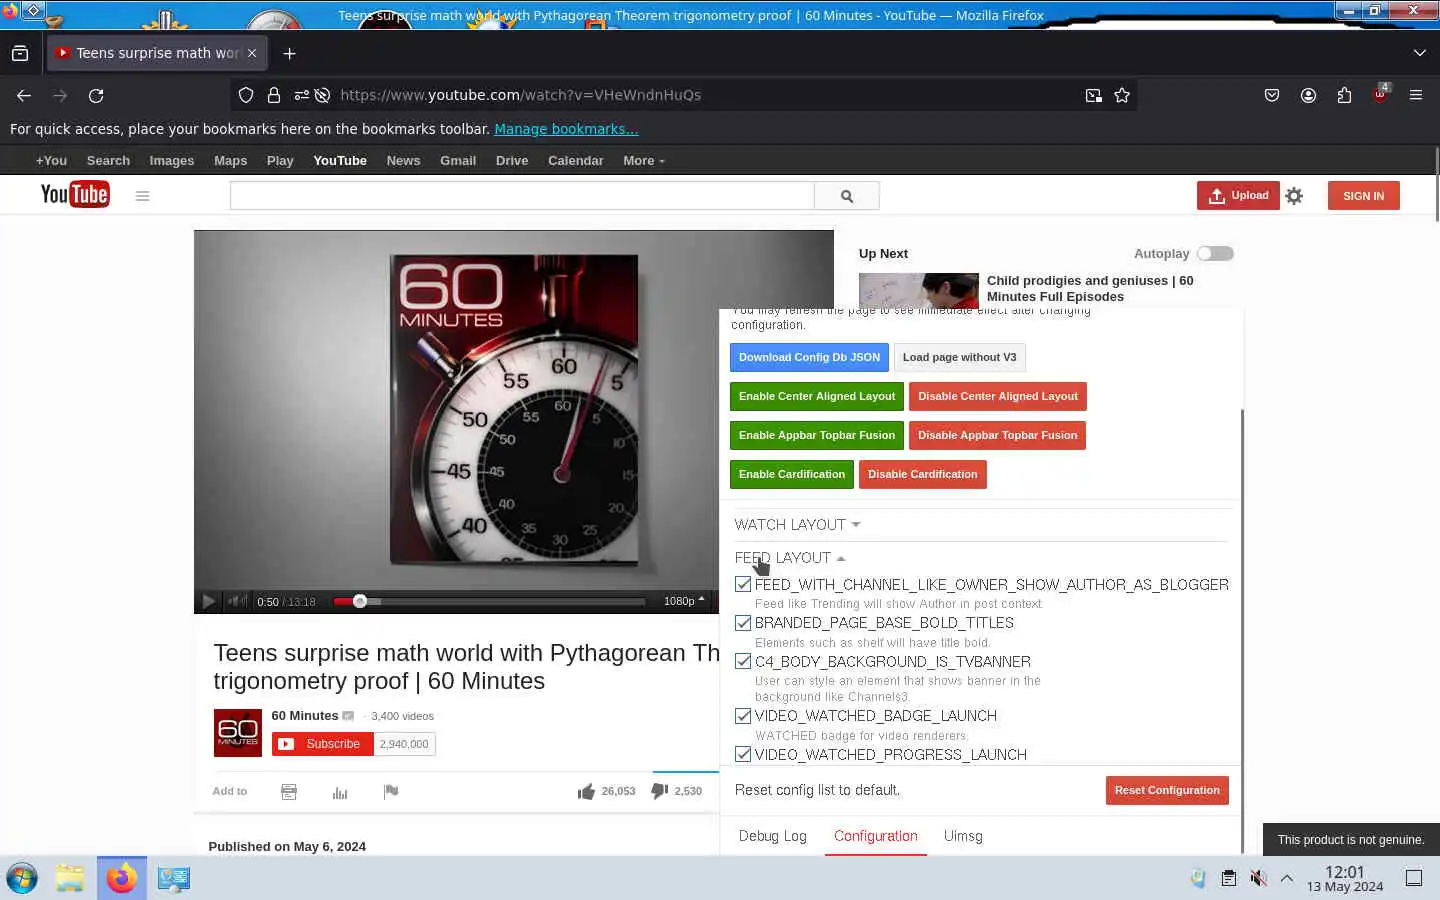This screenshot has height=900, width=1440.
Task: List all tabs dropdown arrow
Action: pos(1420,53)
